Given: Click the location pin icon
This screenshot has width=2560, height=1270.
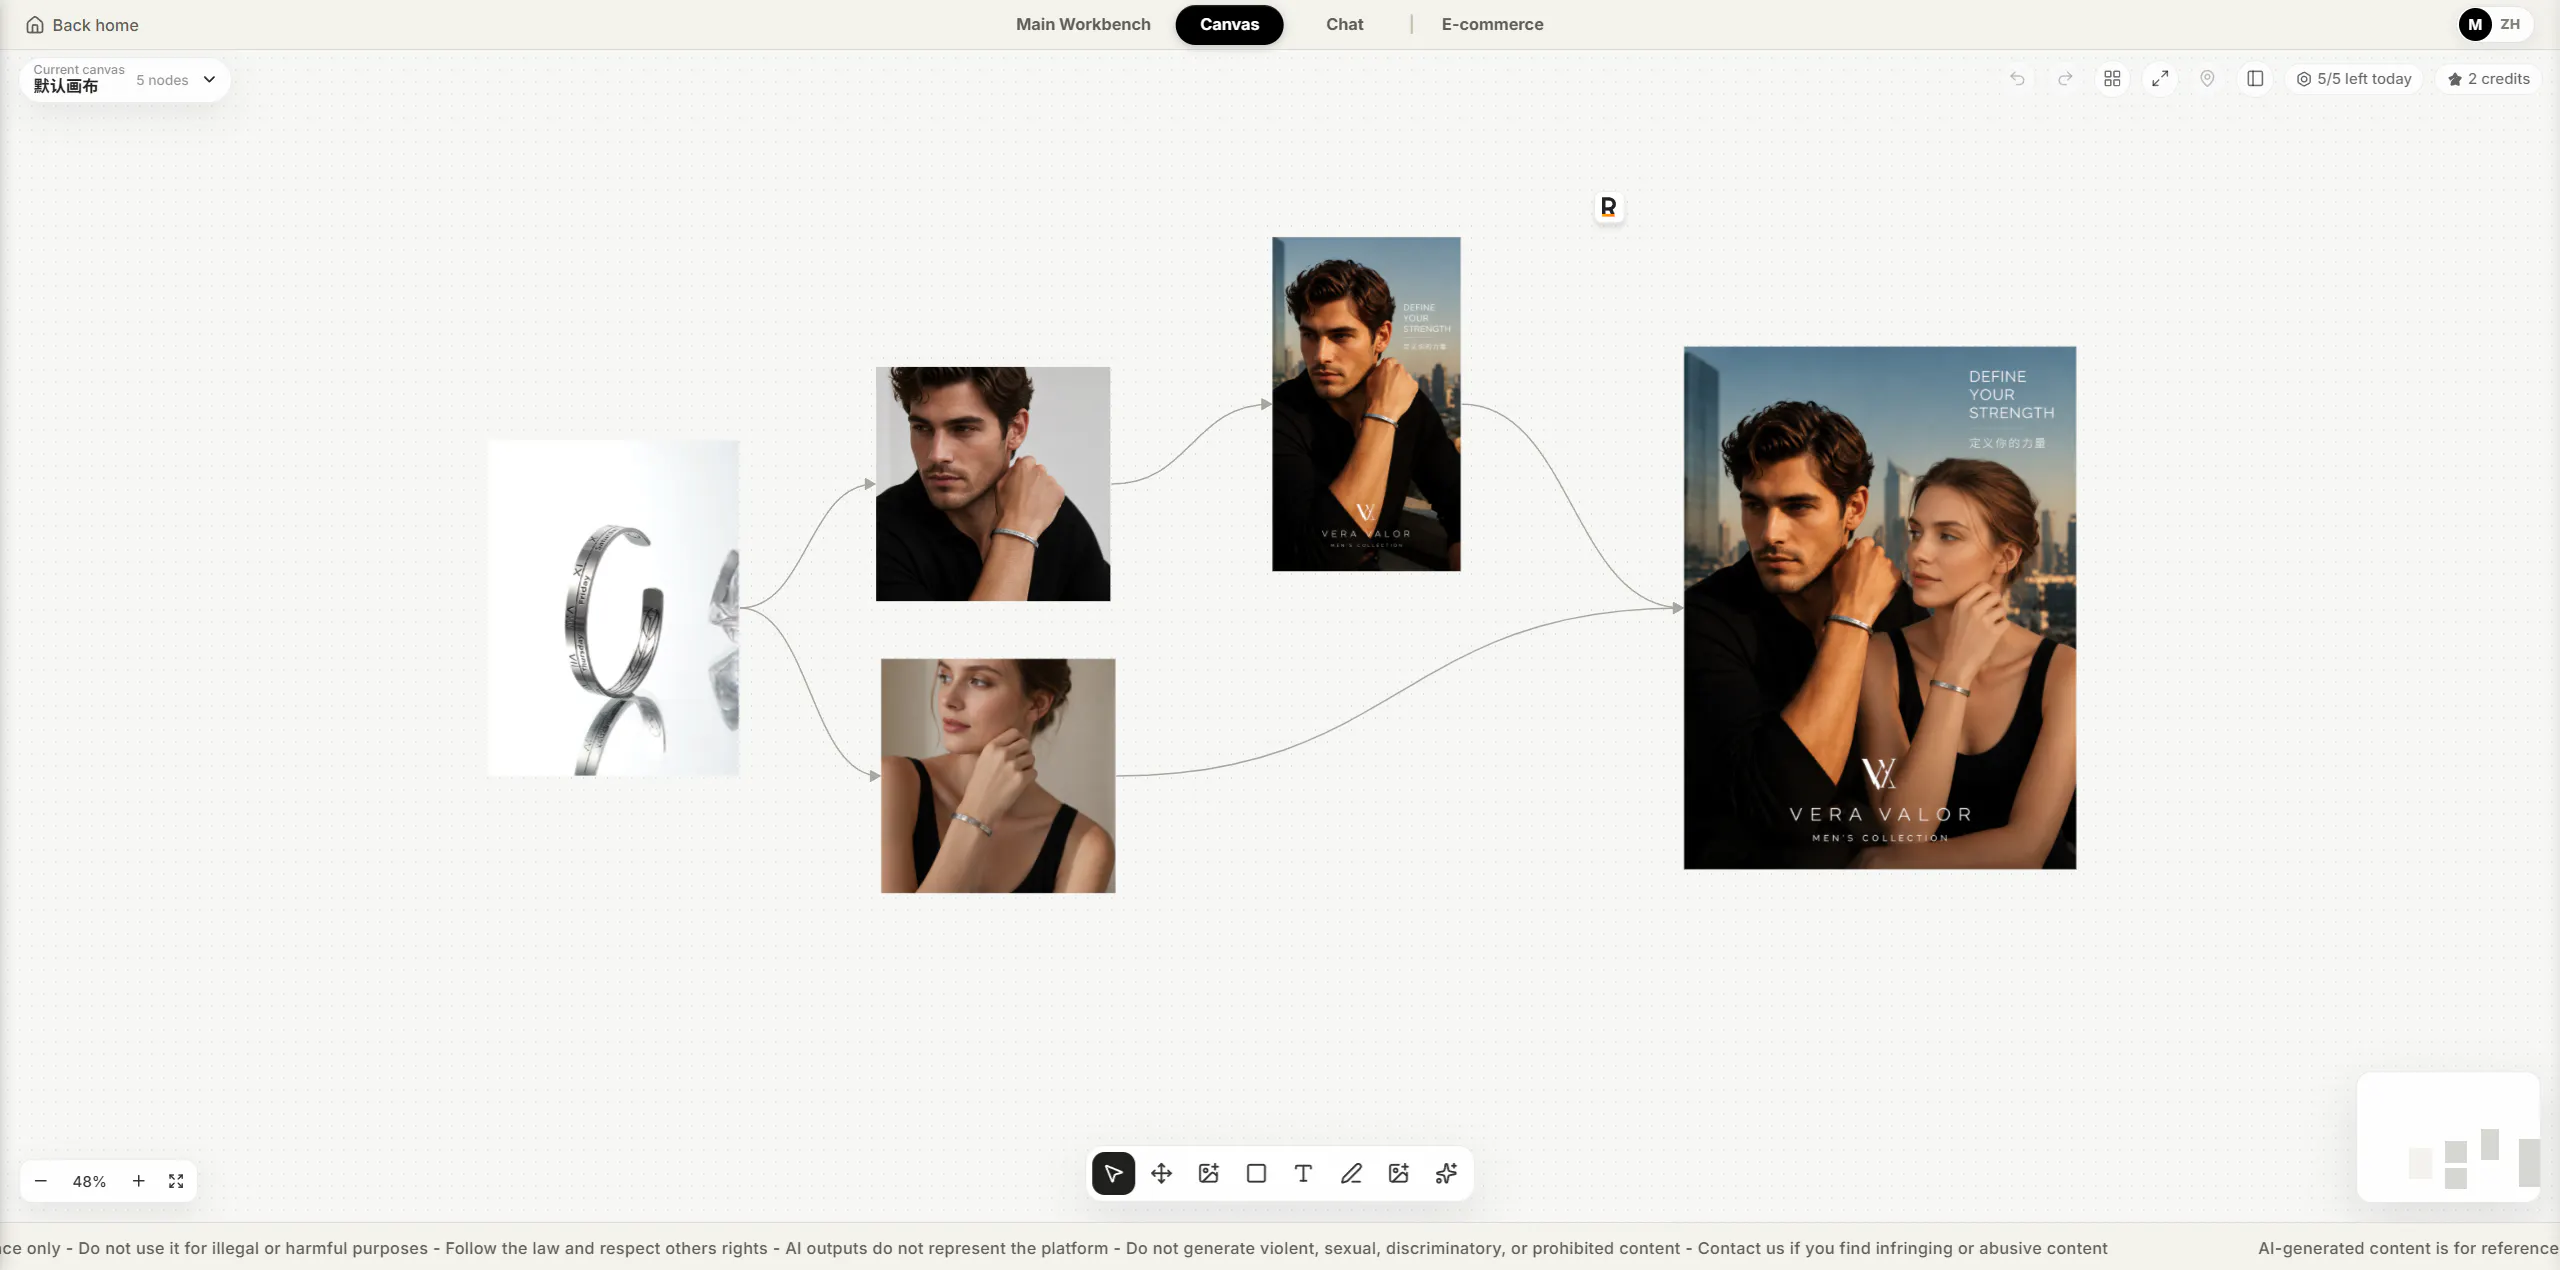Looking at the screenshot, I should [2207, 79].
